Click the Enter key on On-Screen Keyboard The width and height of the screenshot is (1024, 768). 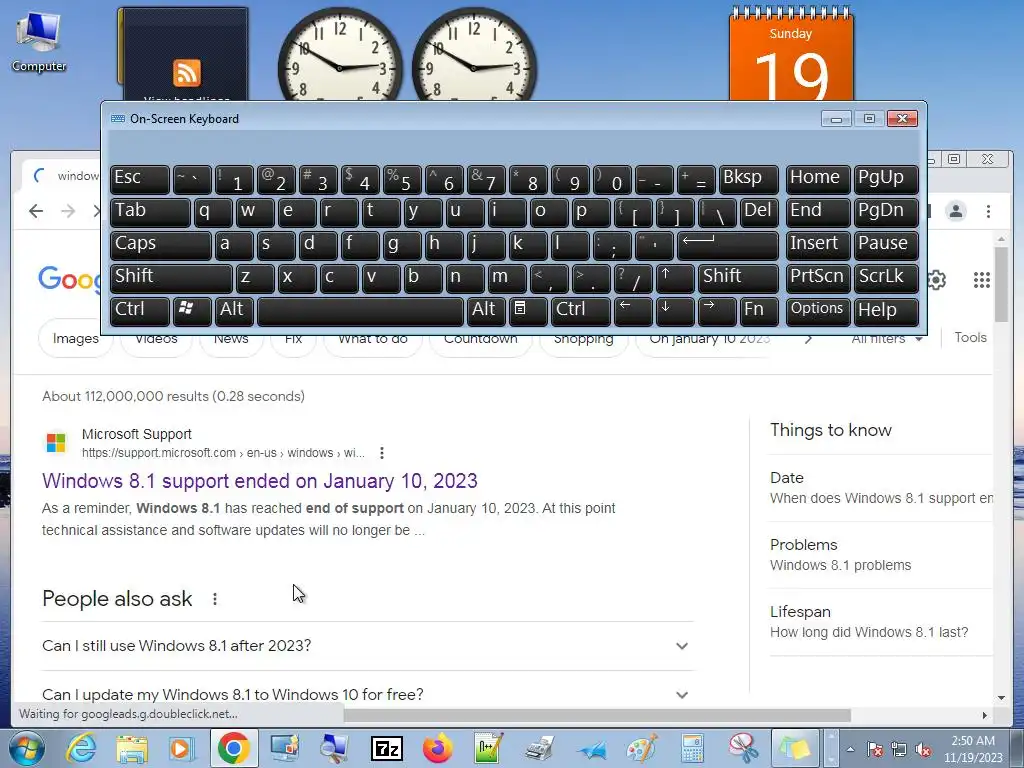click(x=728, y=245)
